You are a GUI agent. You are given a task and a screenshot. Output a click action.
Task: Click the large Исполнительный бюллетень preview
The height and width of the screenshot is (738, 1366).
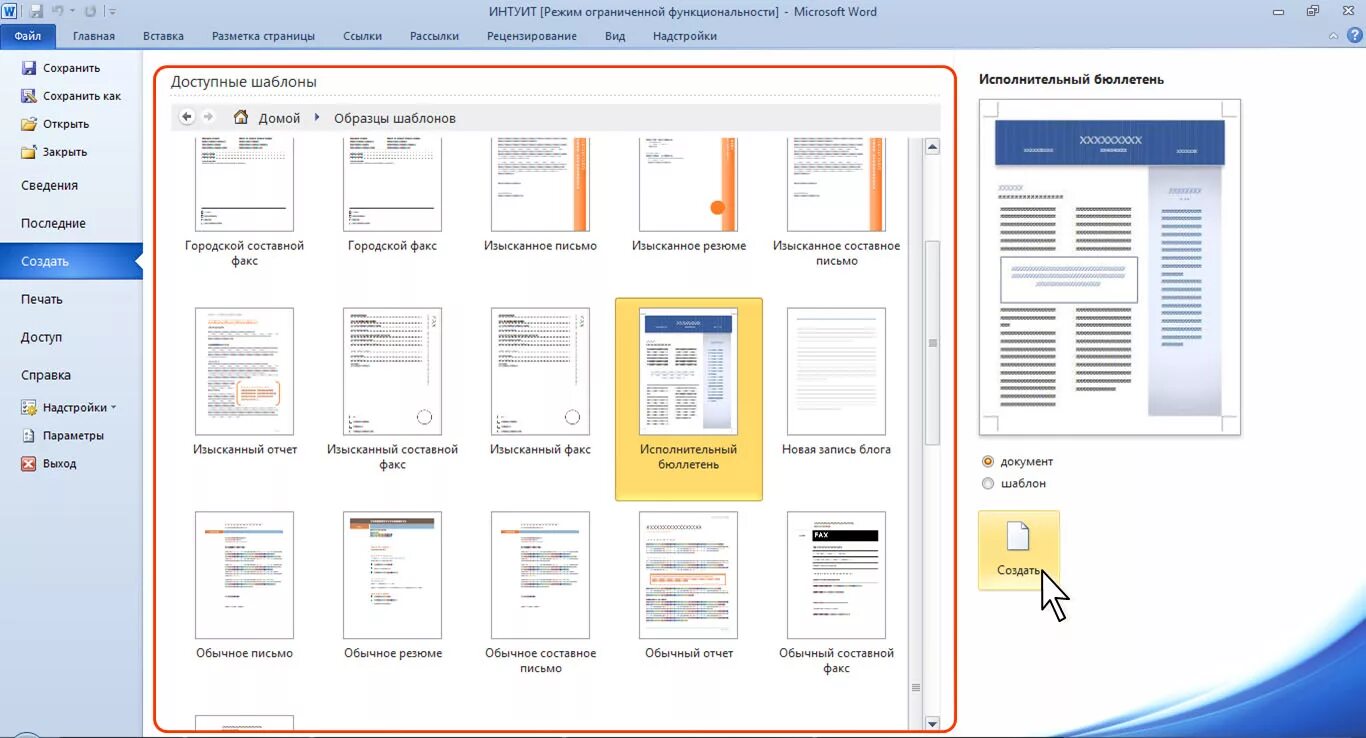click(1109, 267)
